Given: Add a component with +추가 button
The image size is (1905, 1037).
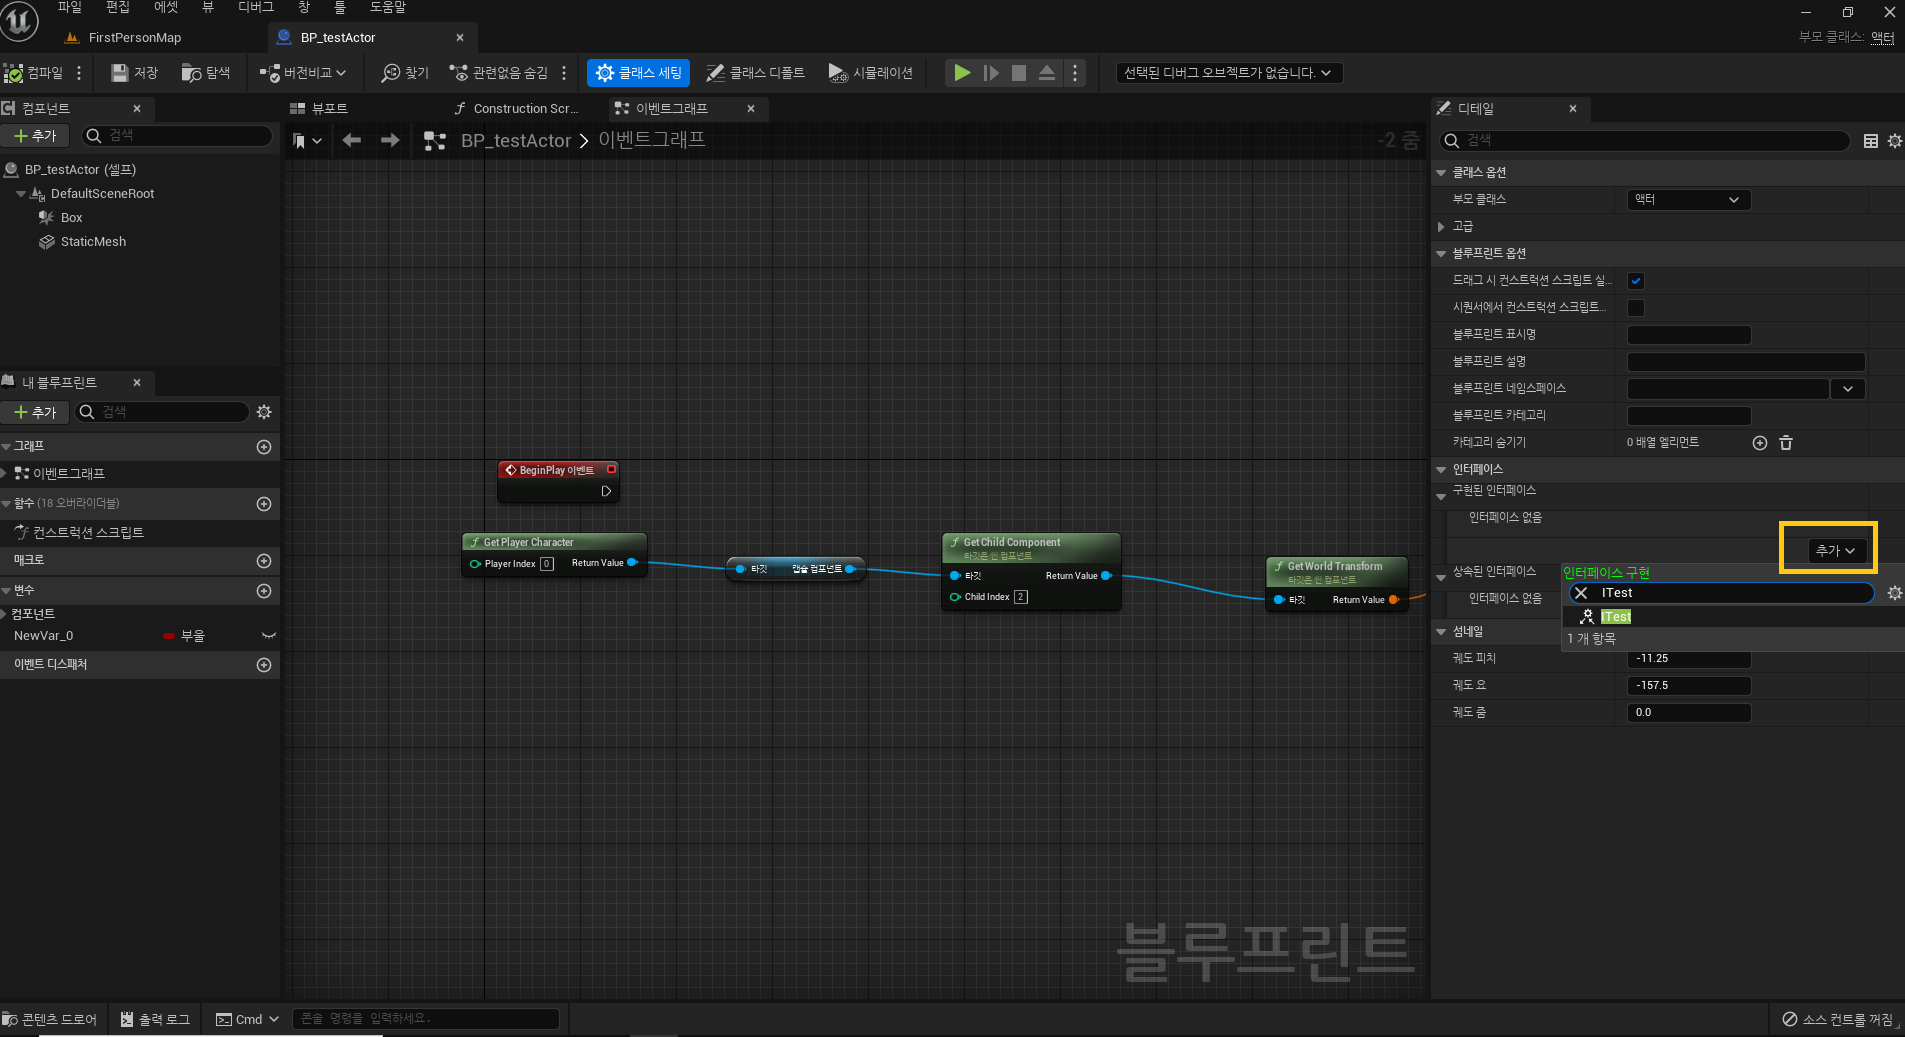Looking at the screenshot, I should 35,135.
